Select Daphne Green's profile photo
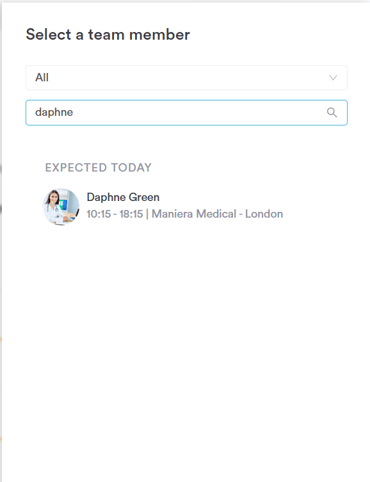The image size is (370, 482). [61, 206]
